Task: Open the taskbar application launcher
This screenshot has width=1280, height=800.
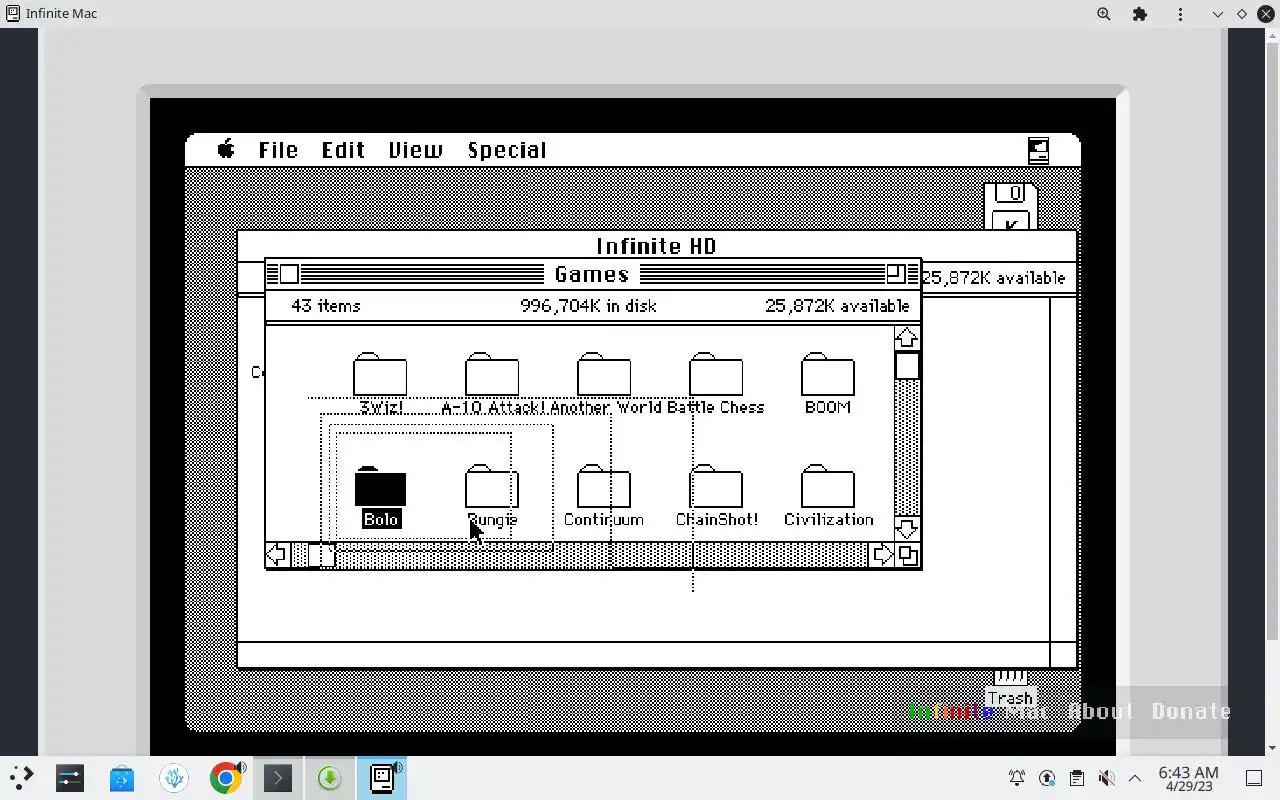Action: coord(22,778)
